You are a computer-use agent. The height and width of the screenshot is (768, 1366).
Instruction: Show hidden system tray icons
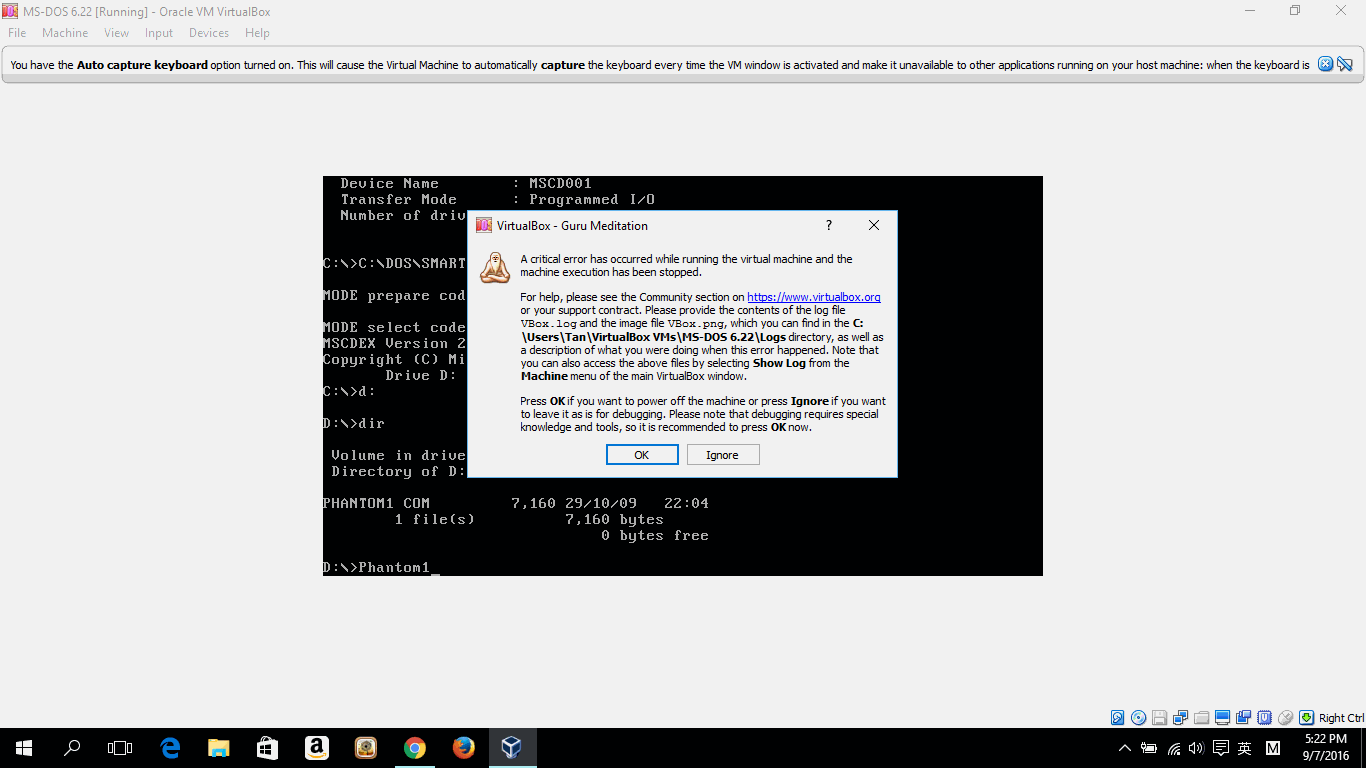pyautogui.click(x=1125, y=748)
